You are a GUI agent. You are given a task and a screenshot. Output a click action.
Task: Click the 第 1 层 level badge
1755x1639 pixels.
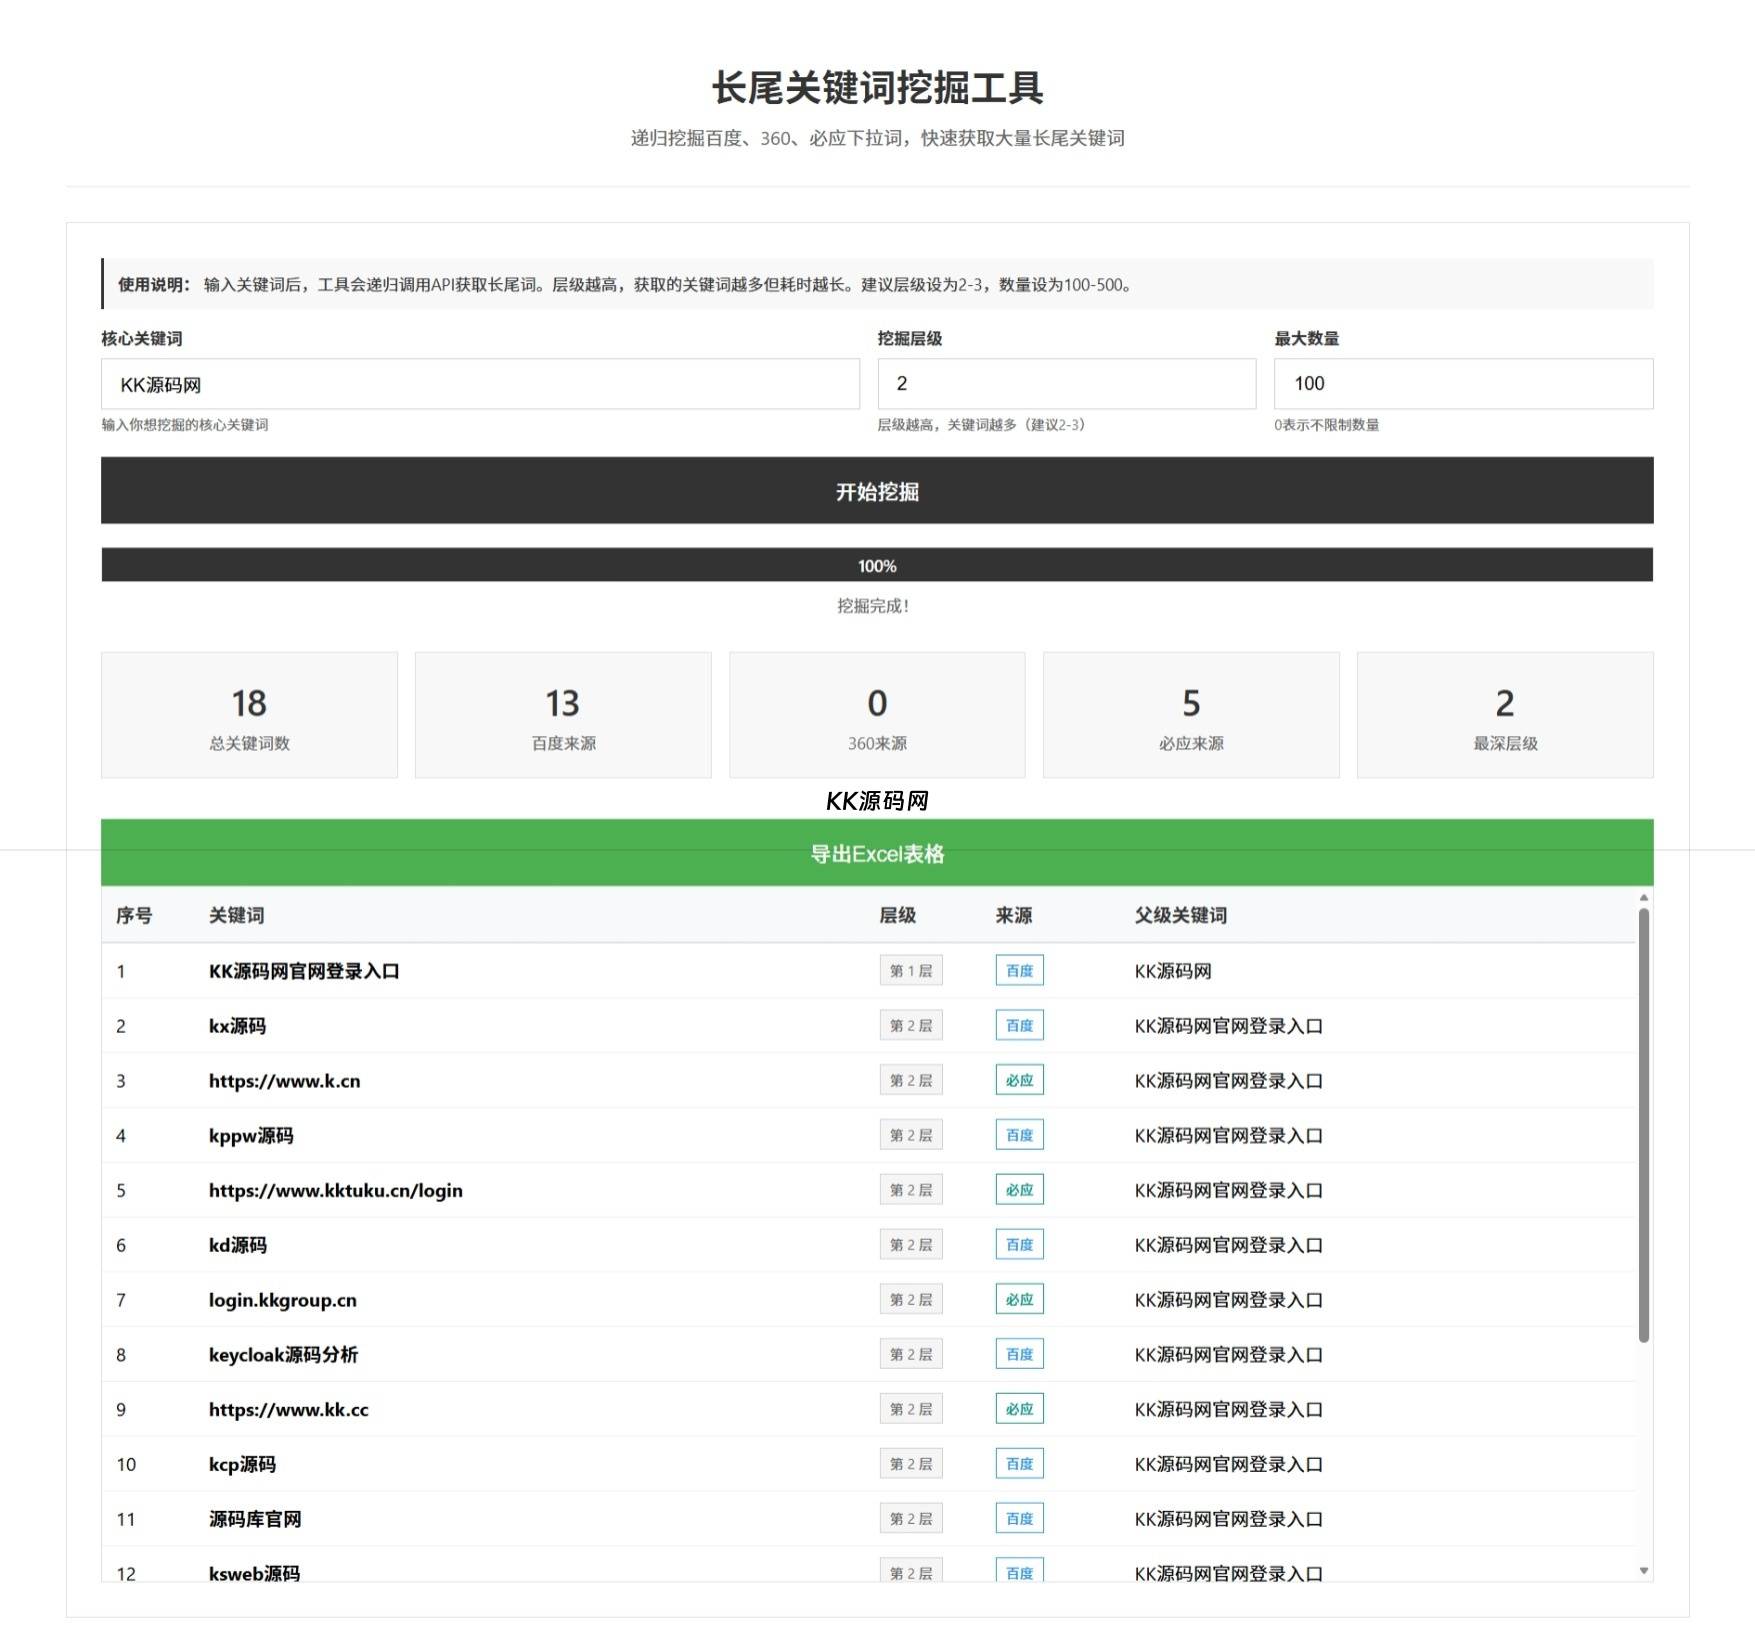pyautogui.click(x=911, y=969)
